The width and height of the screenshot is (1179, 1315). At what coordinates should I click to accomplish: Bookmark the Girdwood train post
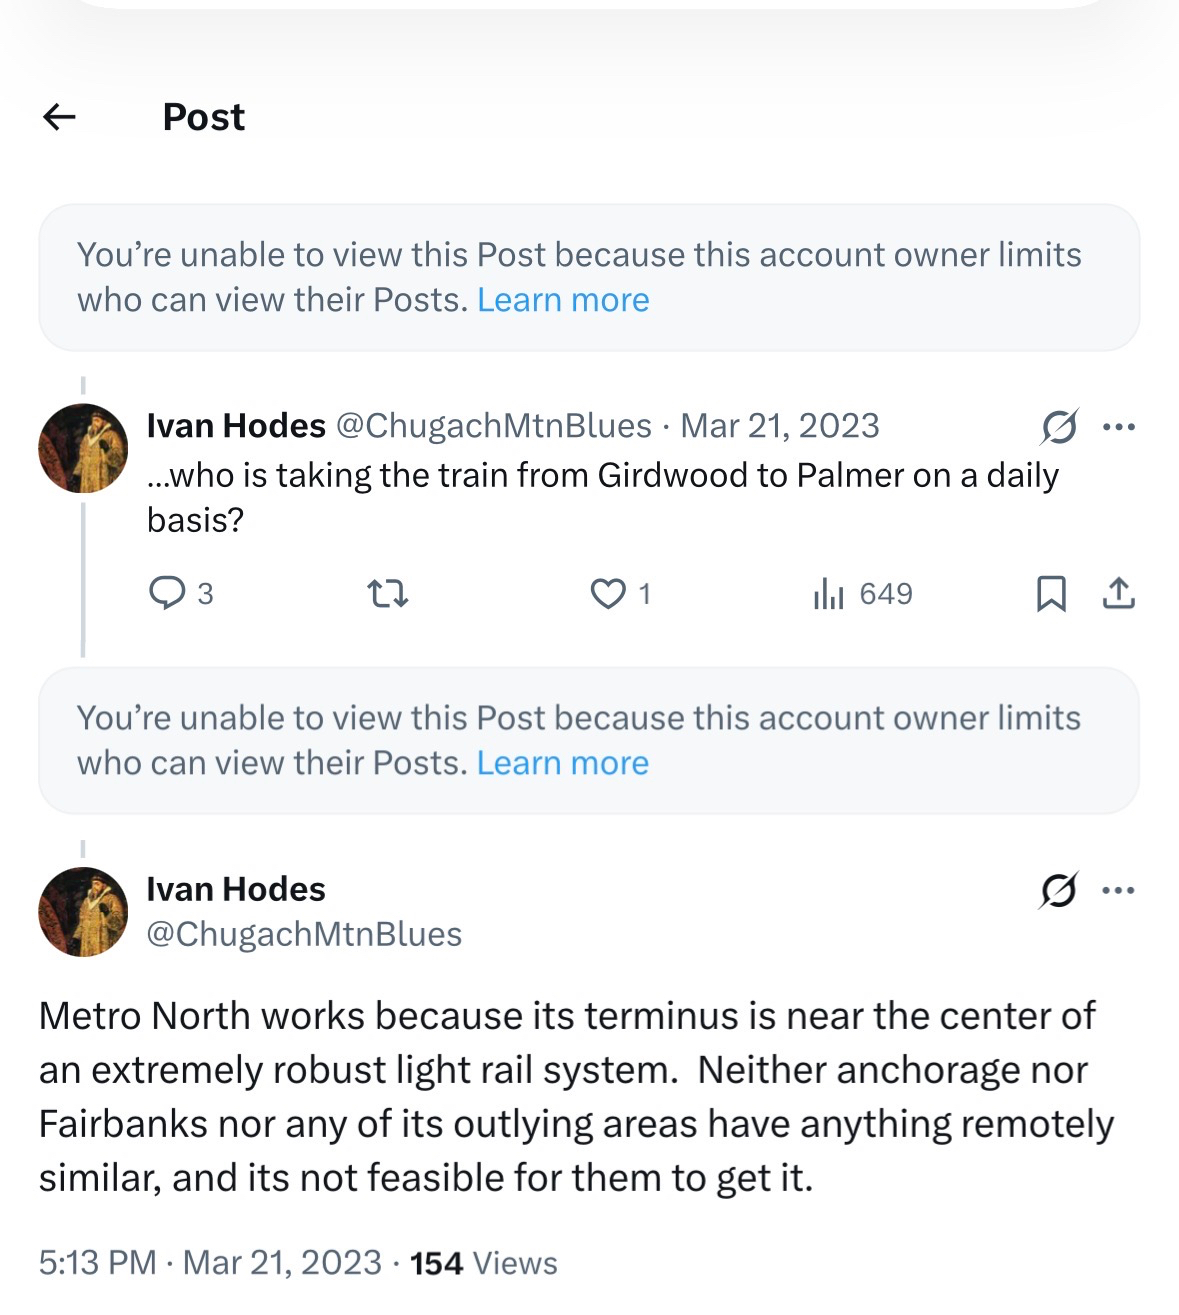pos(1051,594)
